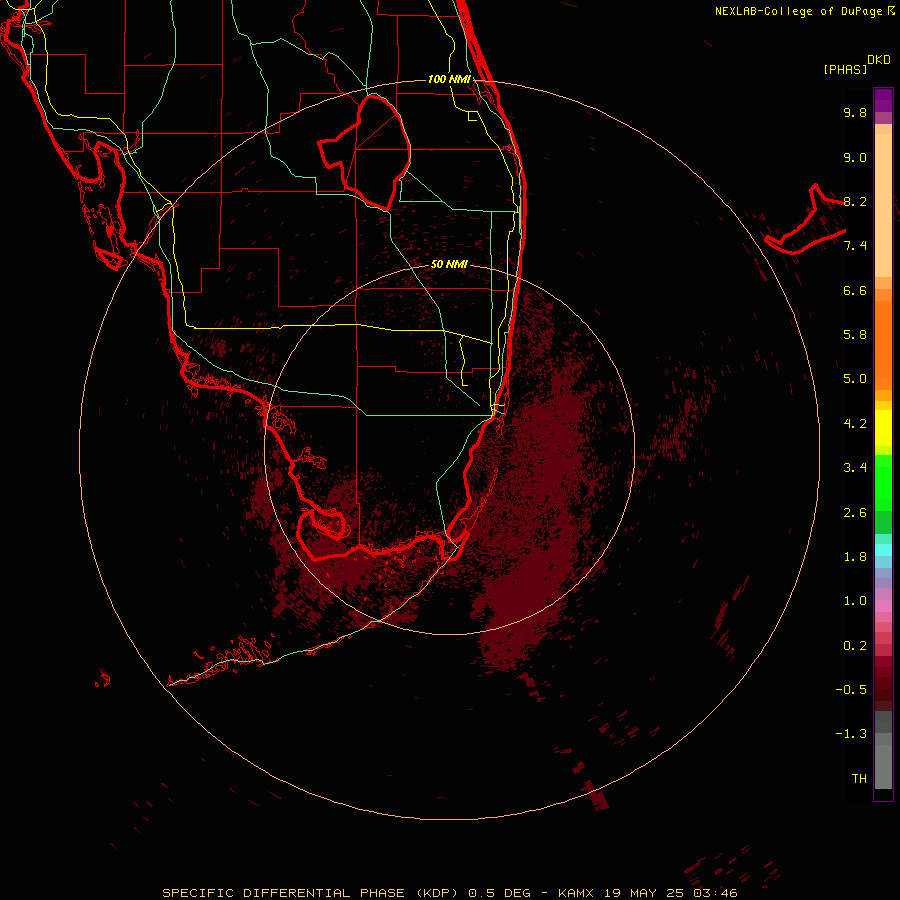Click the red island outline east of Florida
The width and height of the screenshot is (900, 900).
point(804,220)
